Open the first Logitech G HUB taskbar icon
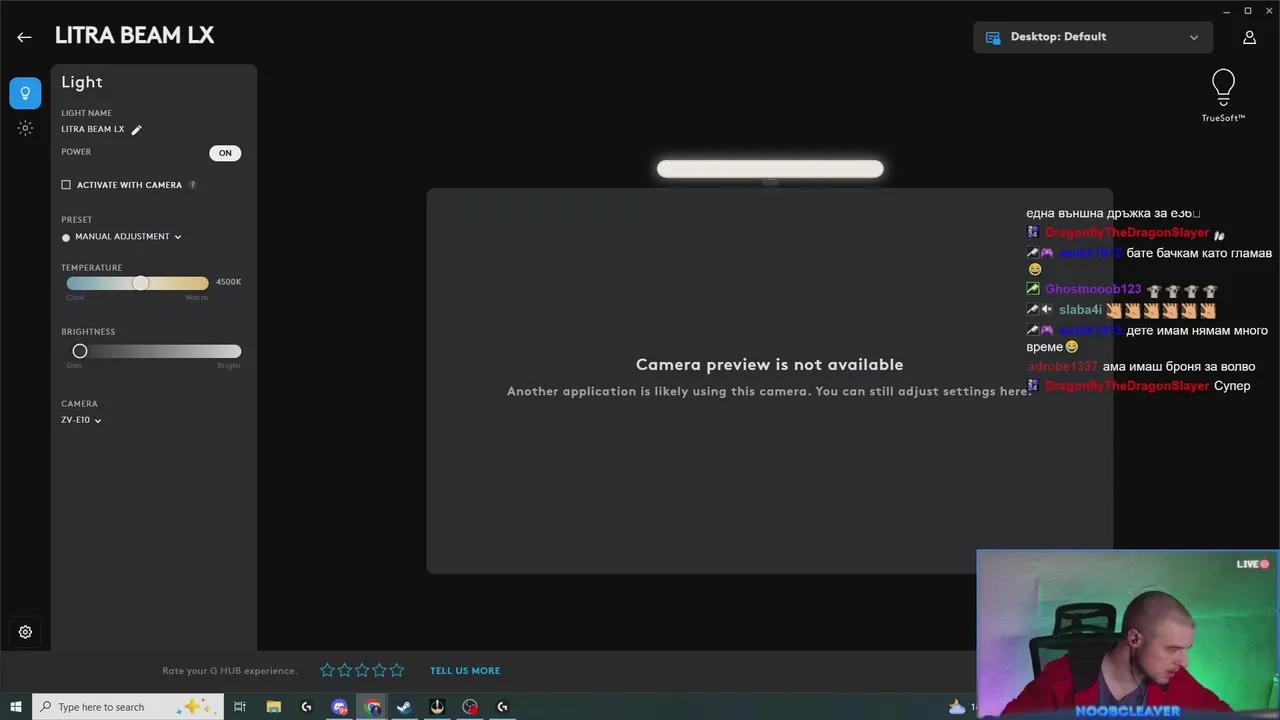The width and height of the screenshot is (1280, 720). point(306,707)
